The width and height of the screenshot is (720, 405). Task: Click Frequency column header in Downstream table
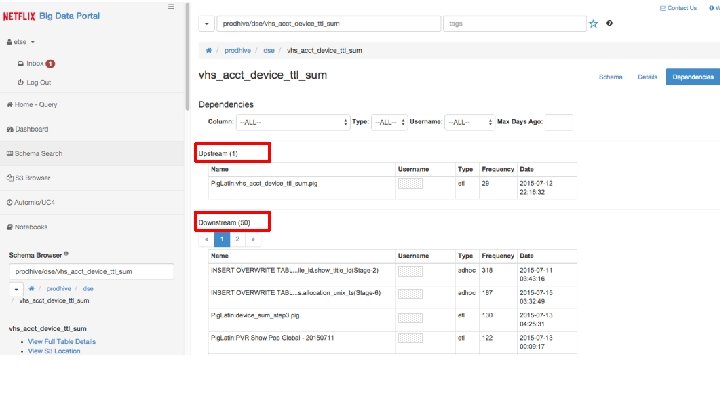tap(498, 256)
